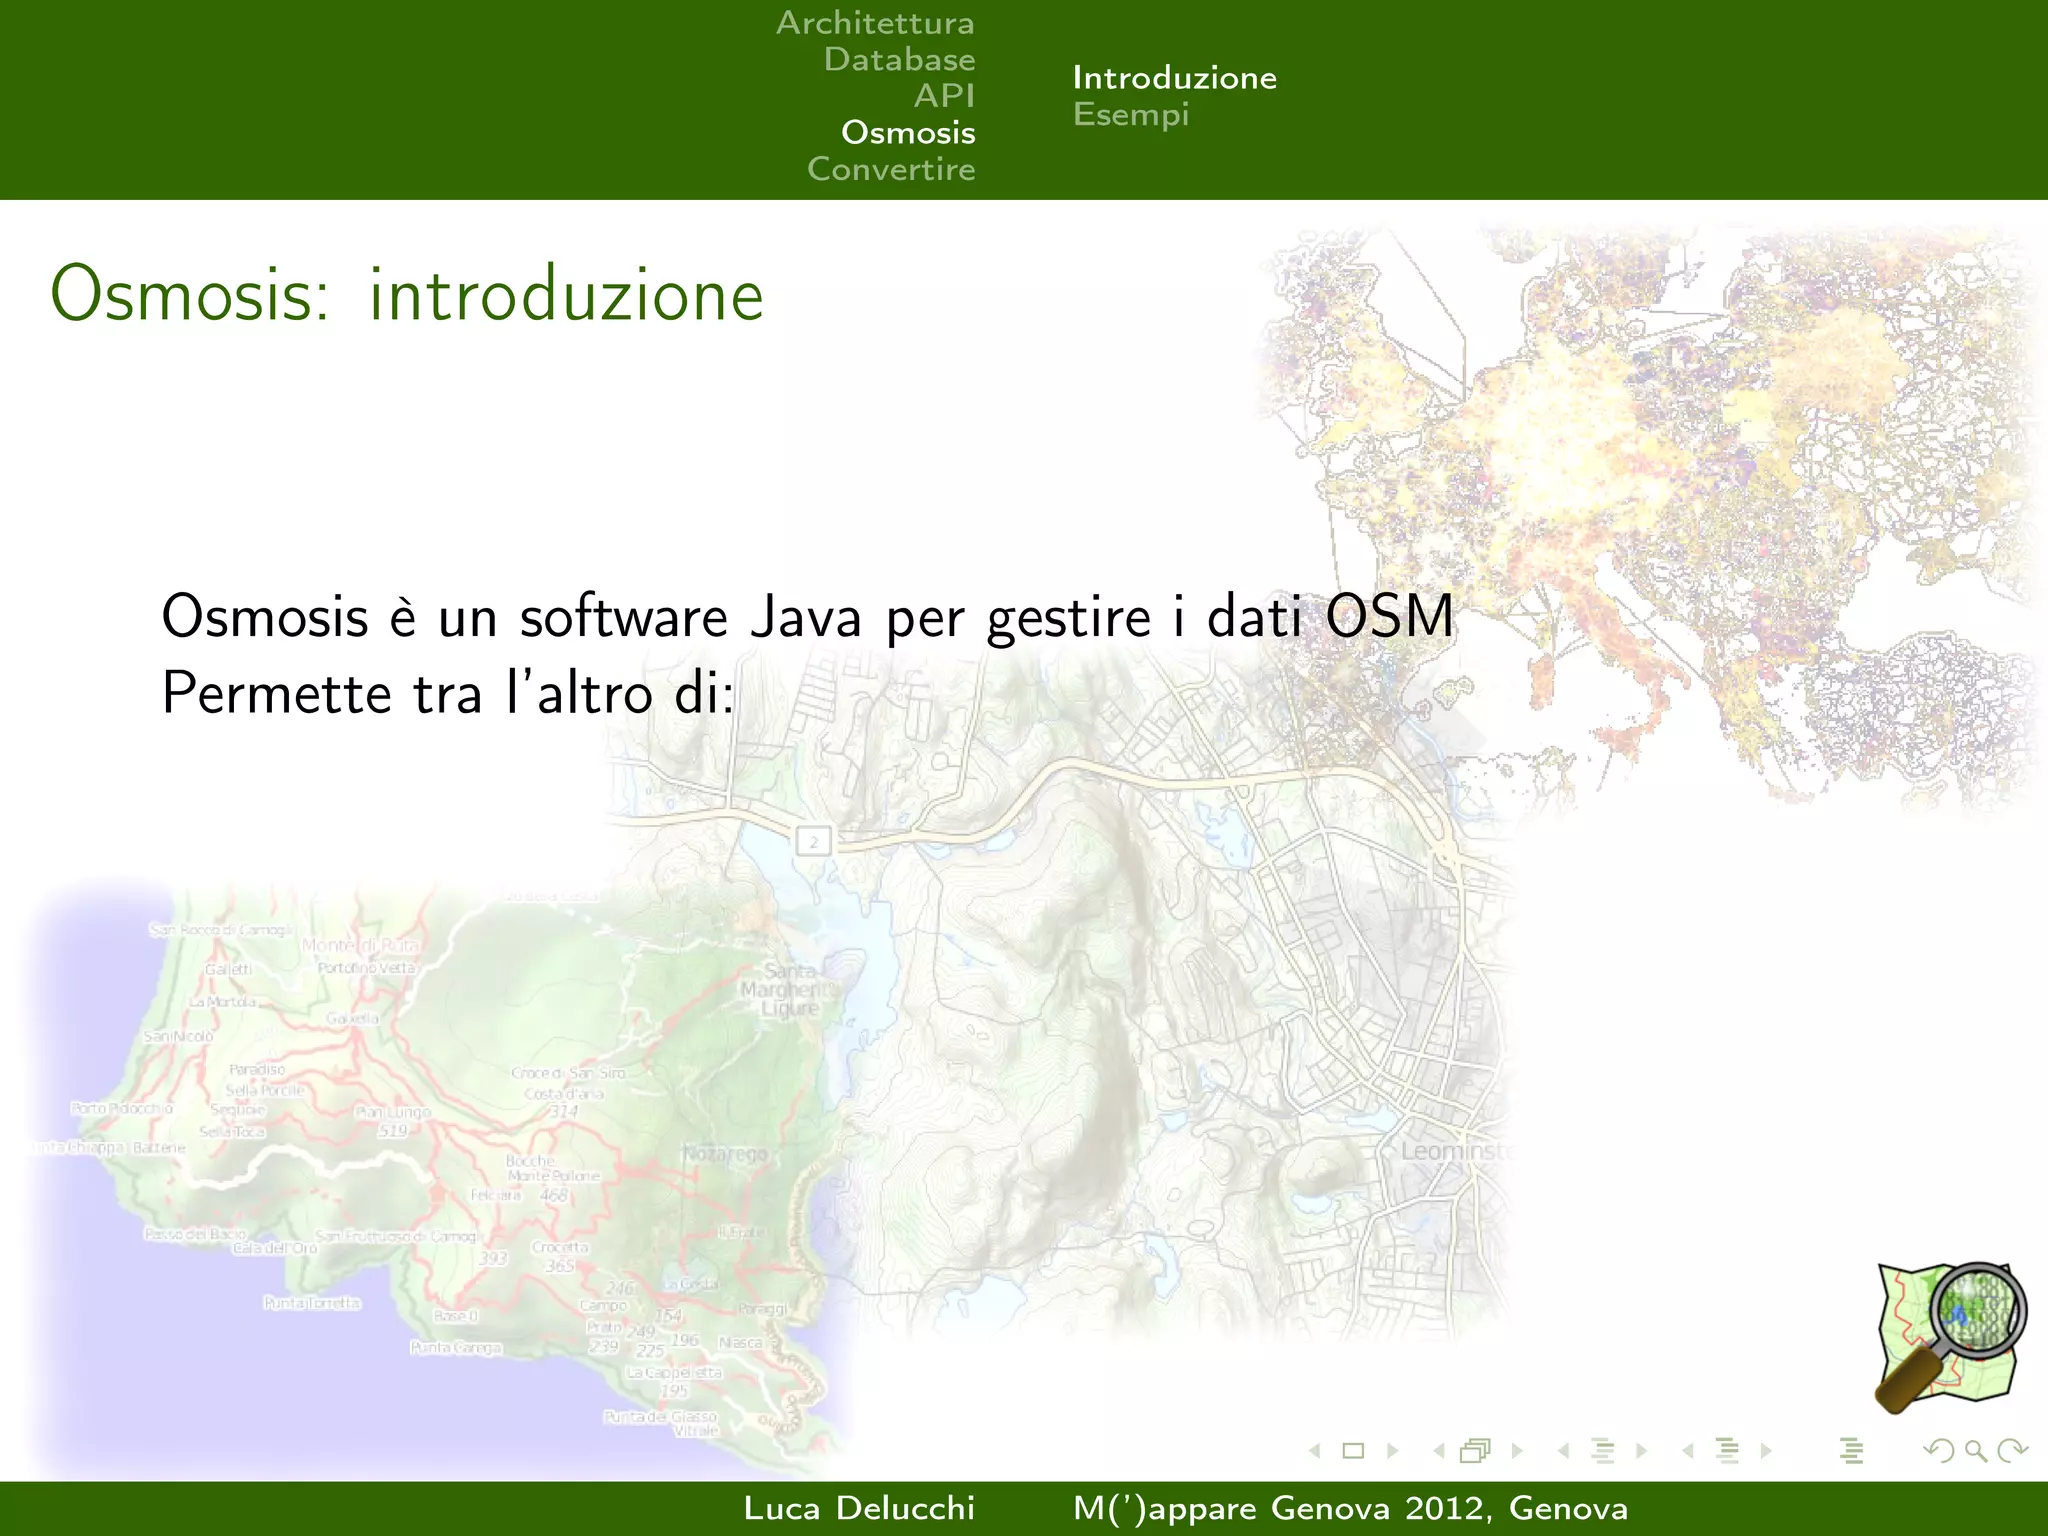The height and width of the screenshot is (1536, 2048).
Task: Click the go-back curved arrow icon
Action: tap(1940, 1451)
